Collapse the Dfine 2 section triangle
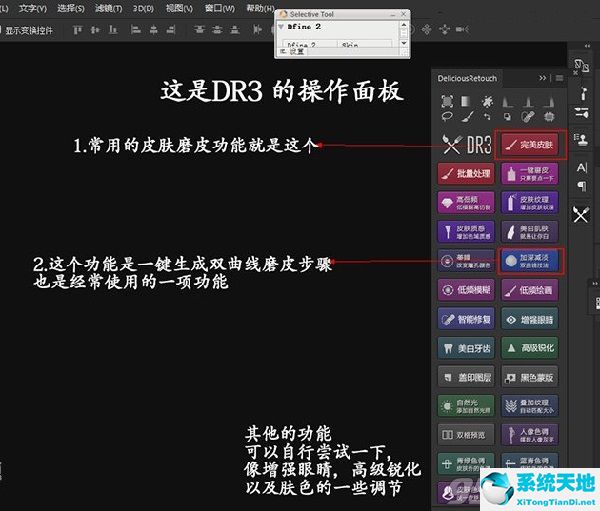This screenshot has width=600, height=511. 281,27
